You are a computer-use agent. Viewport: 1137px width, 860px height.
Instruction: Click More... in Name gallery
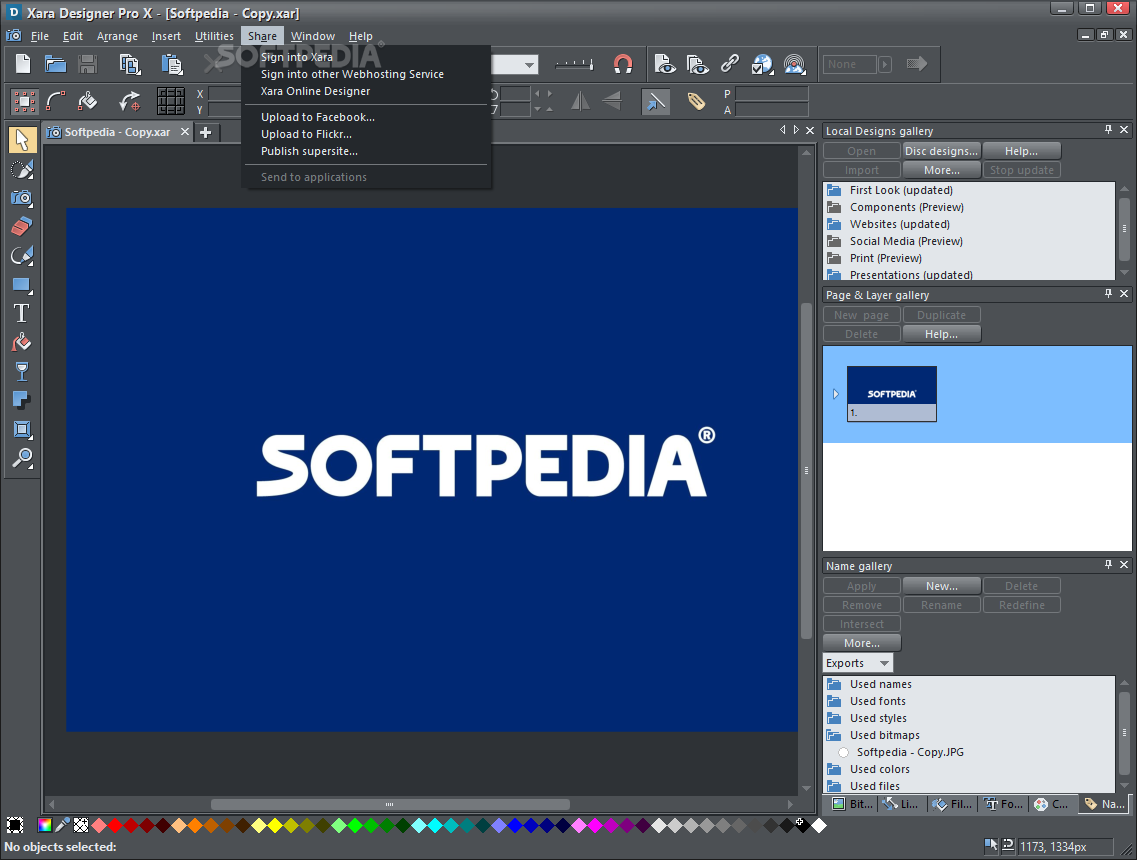(861, 642)
